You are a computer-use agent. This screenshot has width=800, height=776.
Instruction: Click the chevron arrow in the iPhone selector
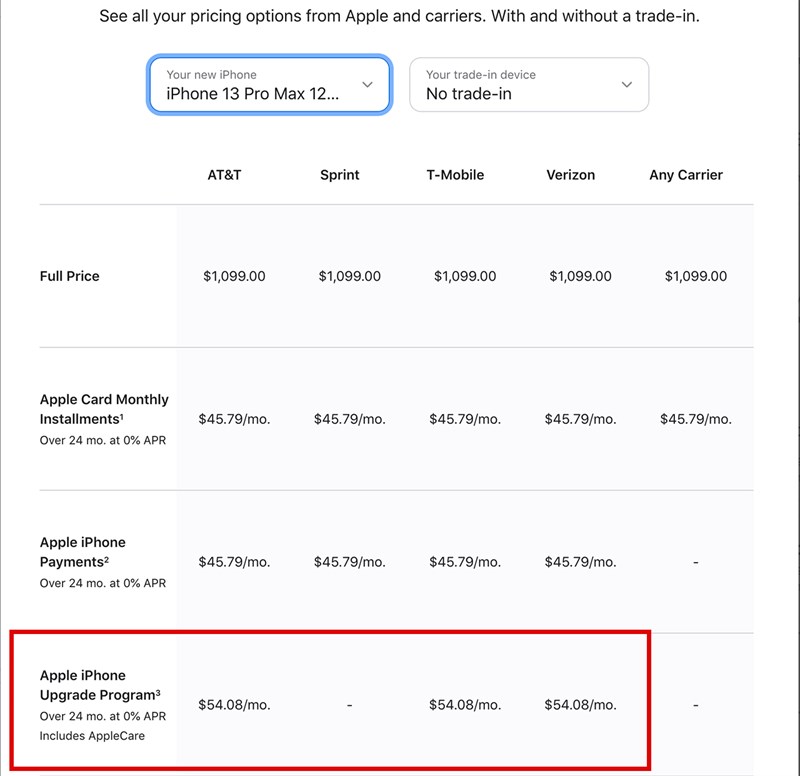367,85
